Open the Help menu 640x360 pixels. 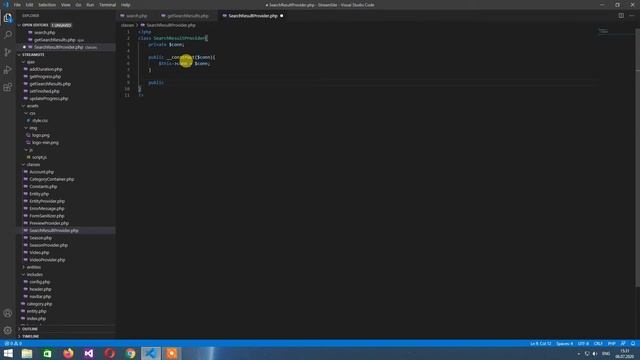pyautogui.click(x=125, y=5)
